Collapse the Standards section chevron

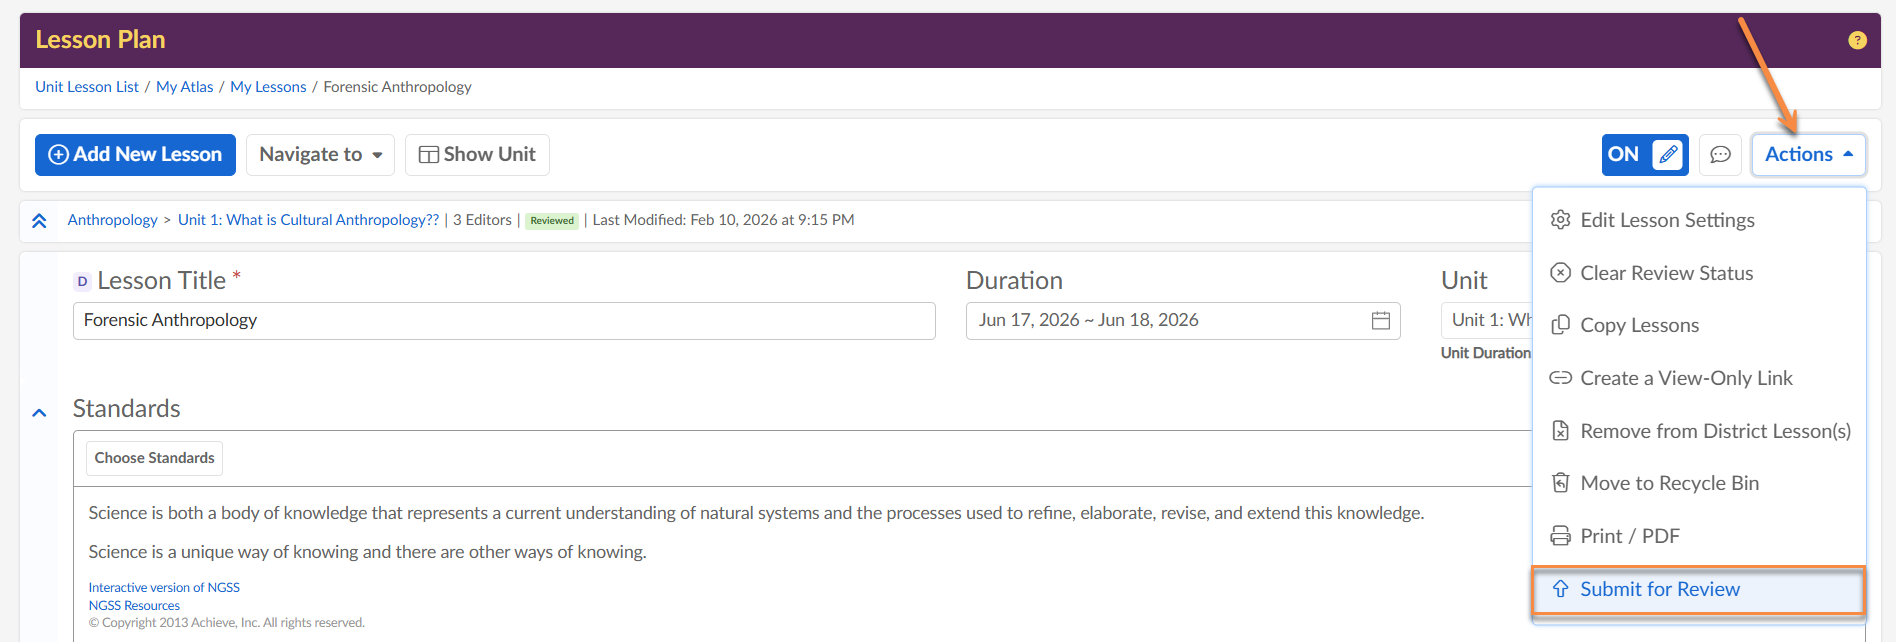click(x=39, y=412)
